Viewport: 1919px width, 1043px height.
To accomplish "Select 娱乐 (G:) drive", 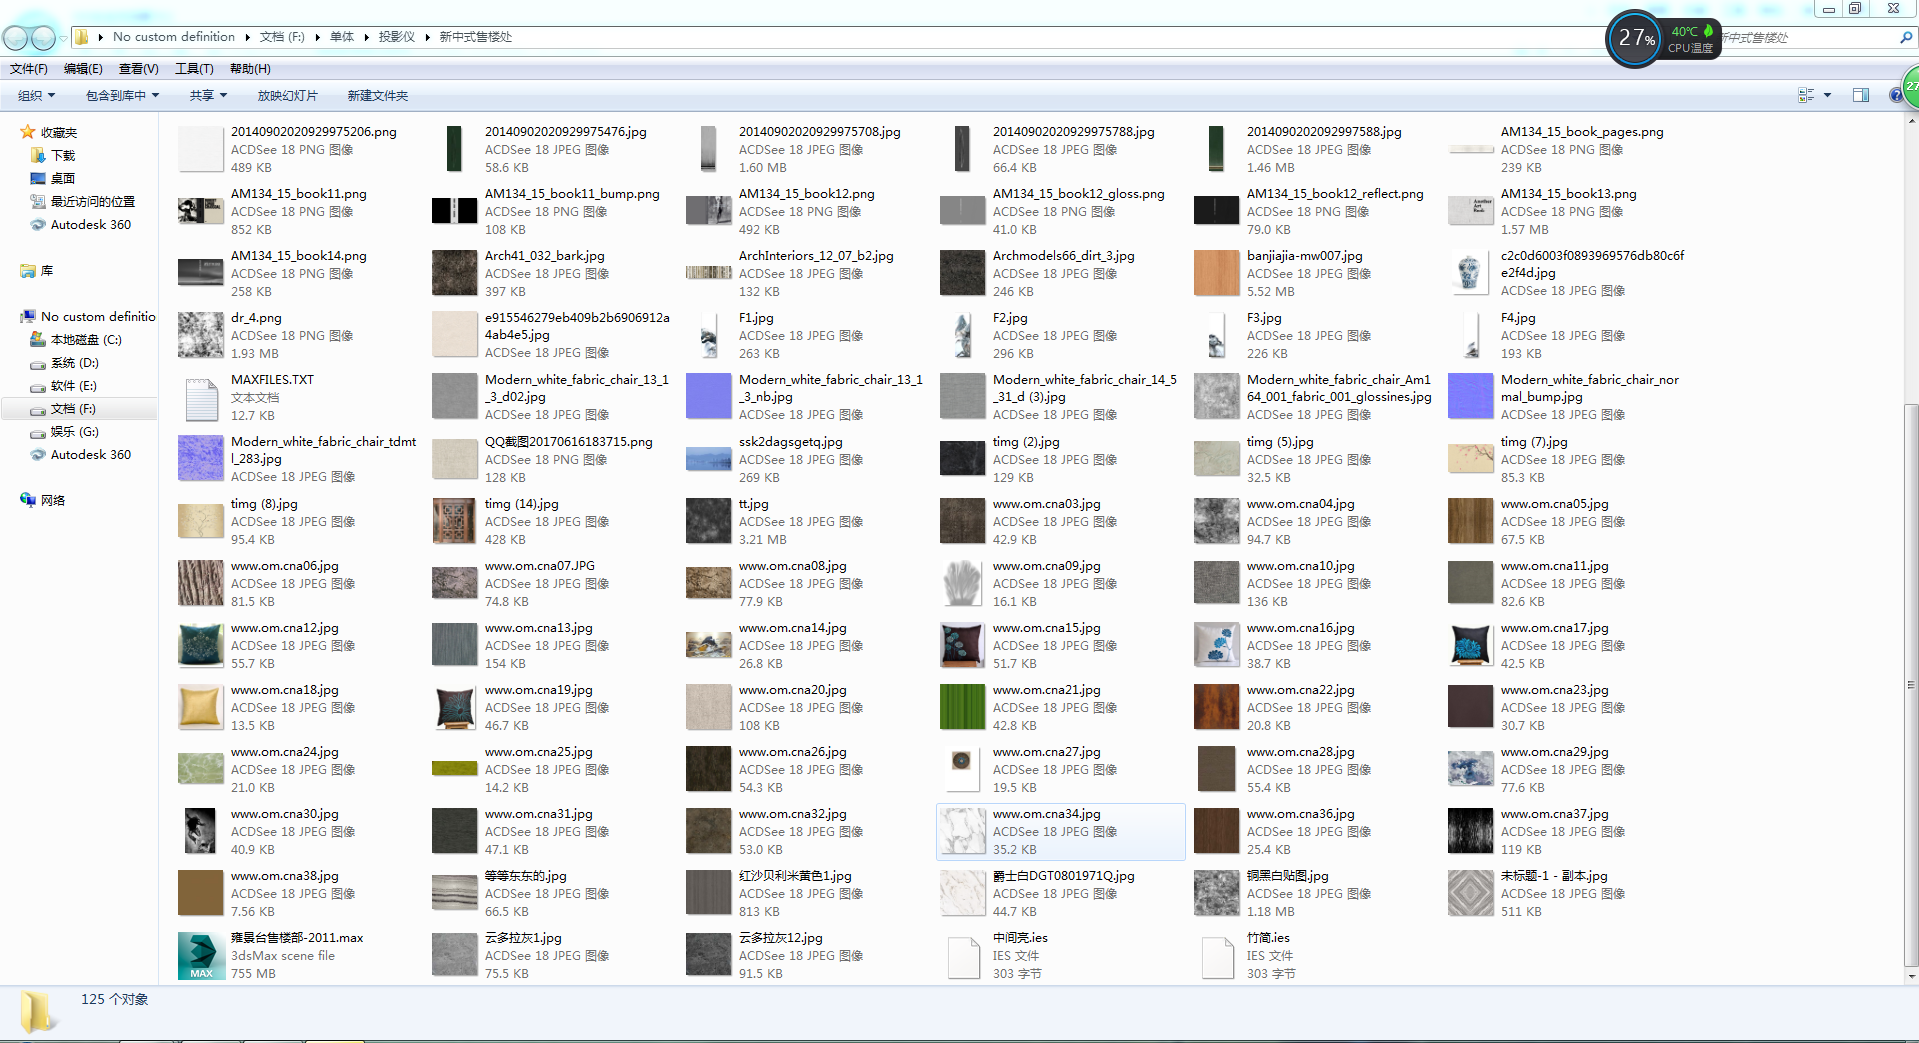I will pos(74,432).
